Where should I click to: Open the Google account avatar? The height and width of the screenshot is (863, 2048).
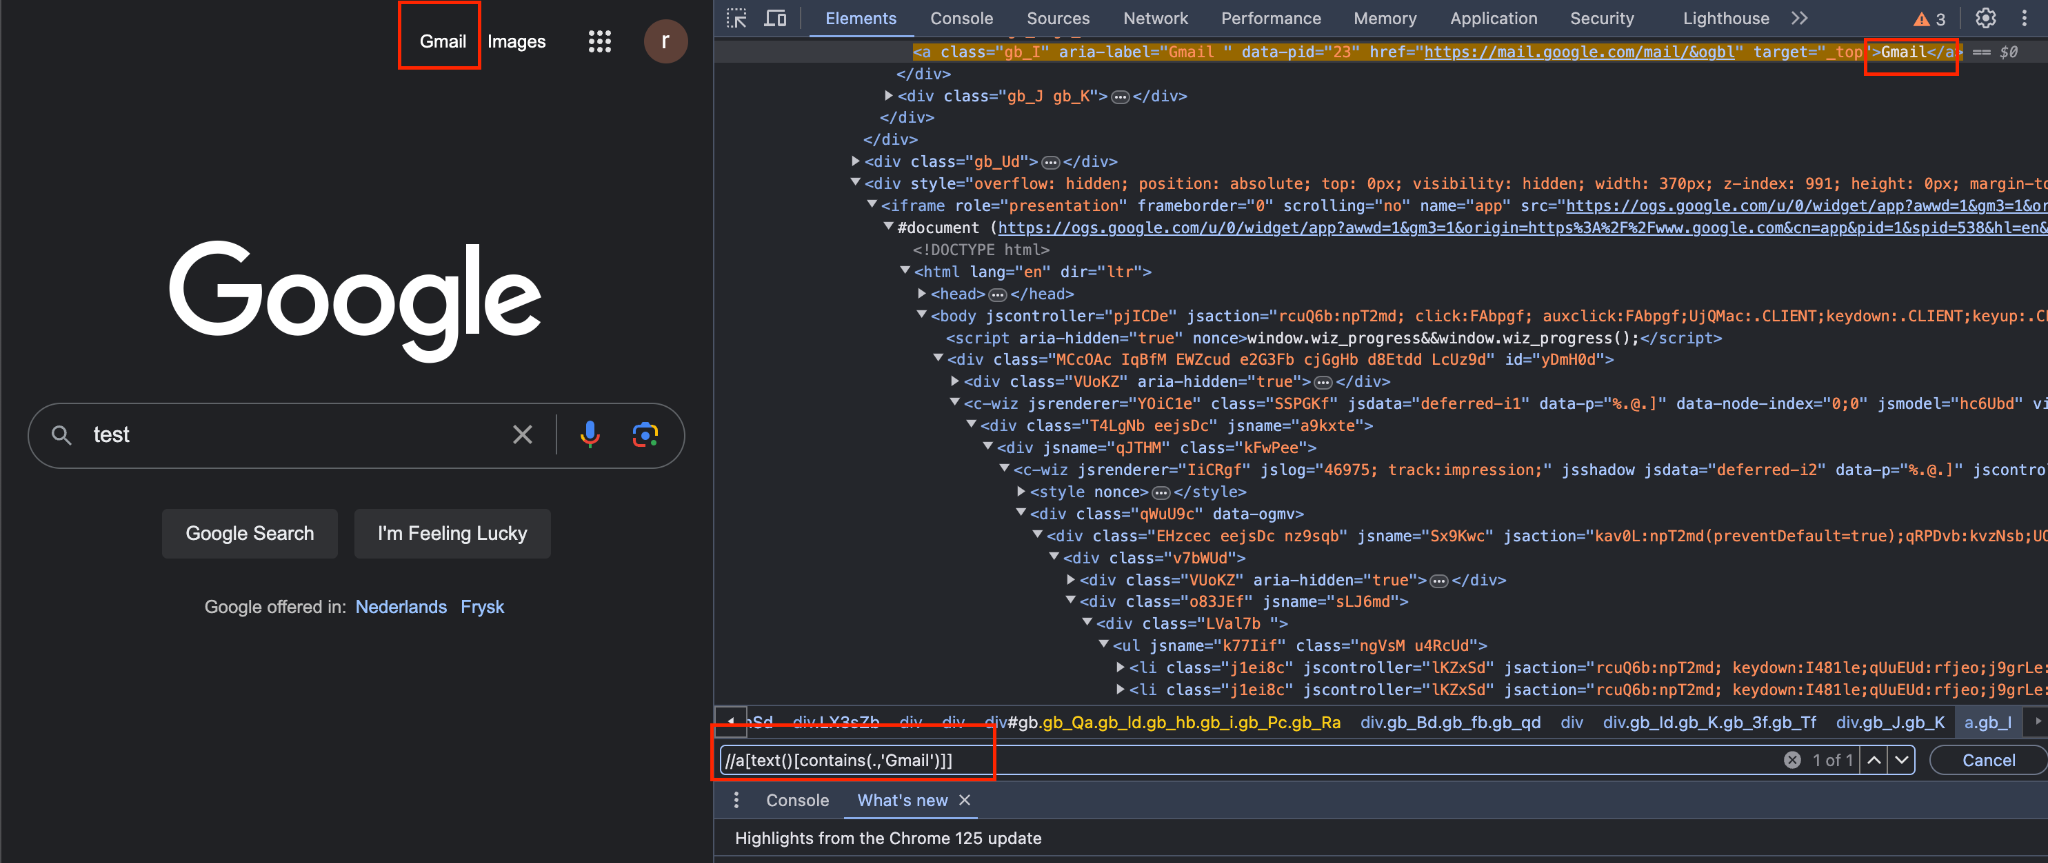point(665,41)
